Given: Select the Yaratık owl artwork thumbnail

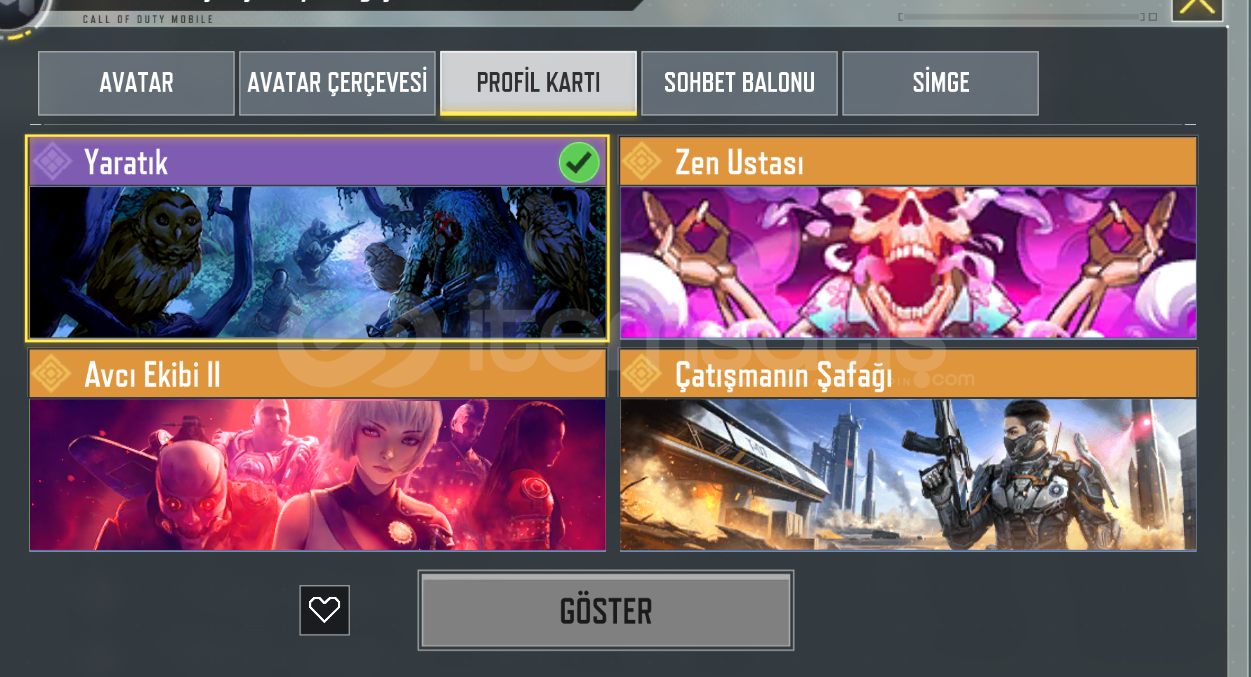Looking at the screenshot, I should click(x=318, y=262).
